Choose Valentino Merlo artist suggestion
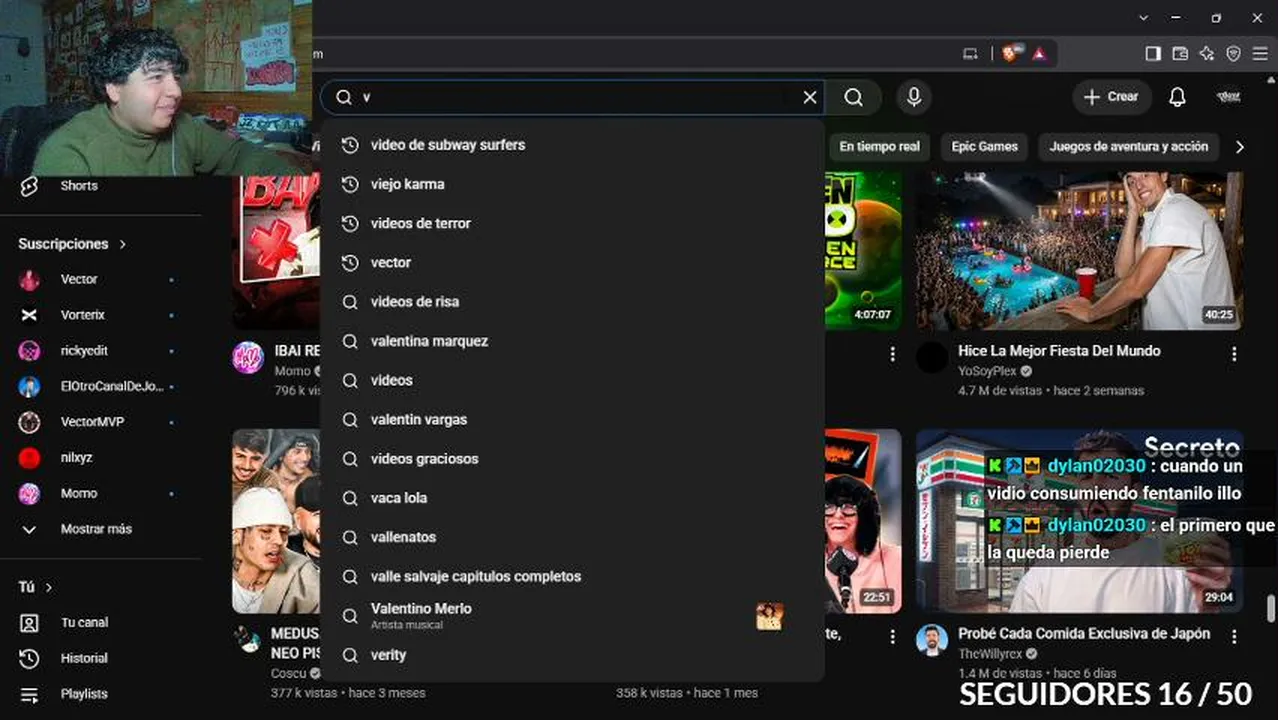Screen dimensions: 1278x720 click(x=572, y=616)
